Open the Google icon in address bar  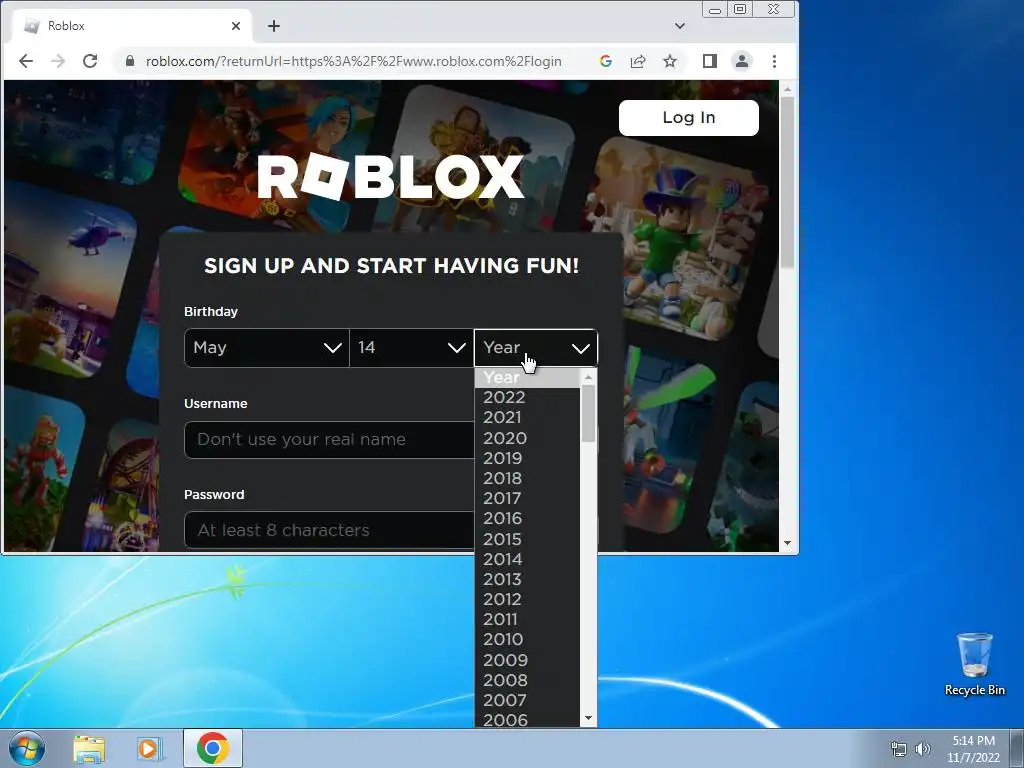point(605,61)
